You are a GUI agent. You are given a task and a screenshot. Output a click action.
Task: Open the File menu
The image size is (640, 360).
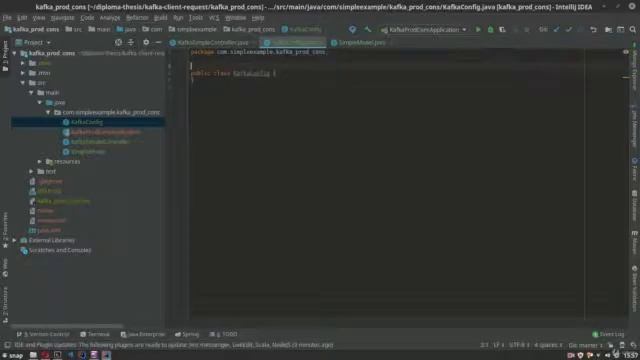tap(7, 18)
